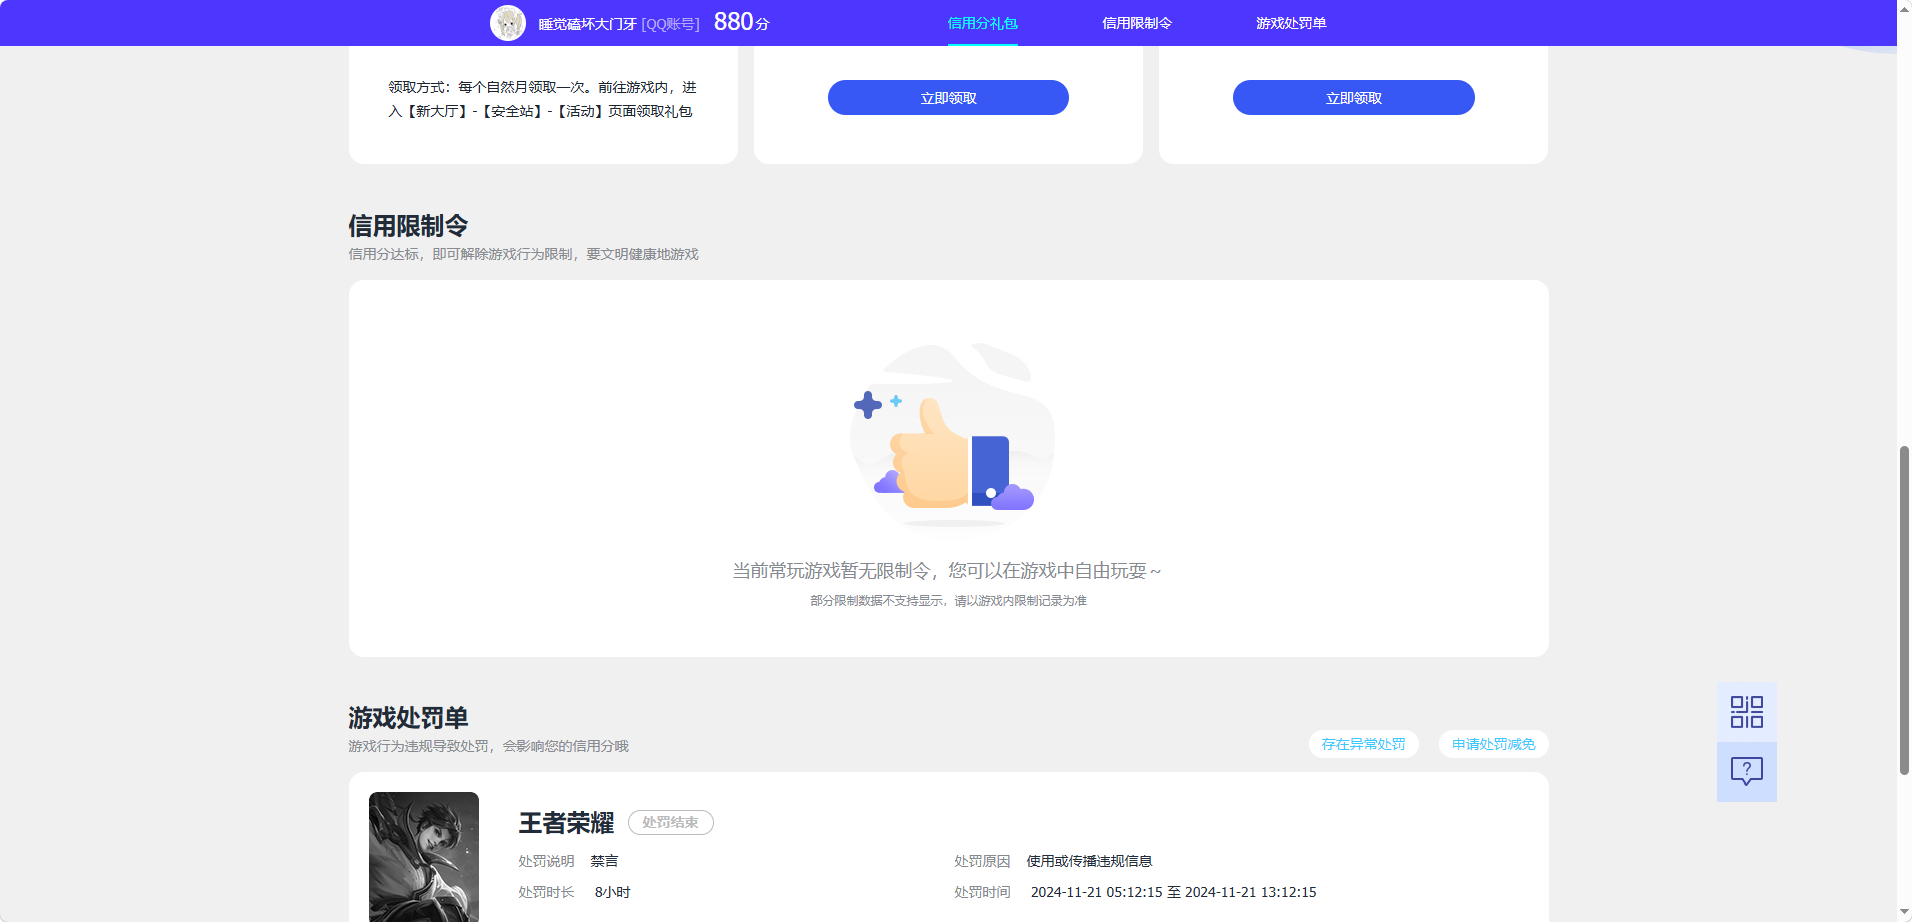
Task: Open 申请处罚减免 link
Action: (x=1493, y=744)
